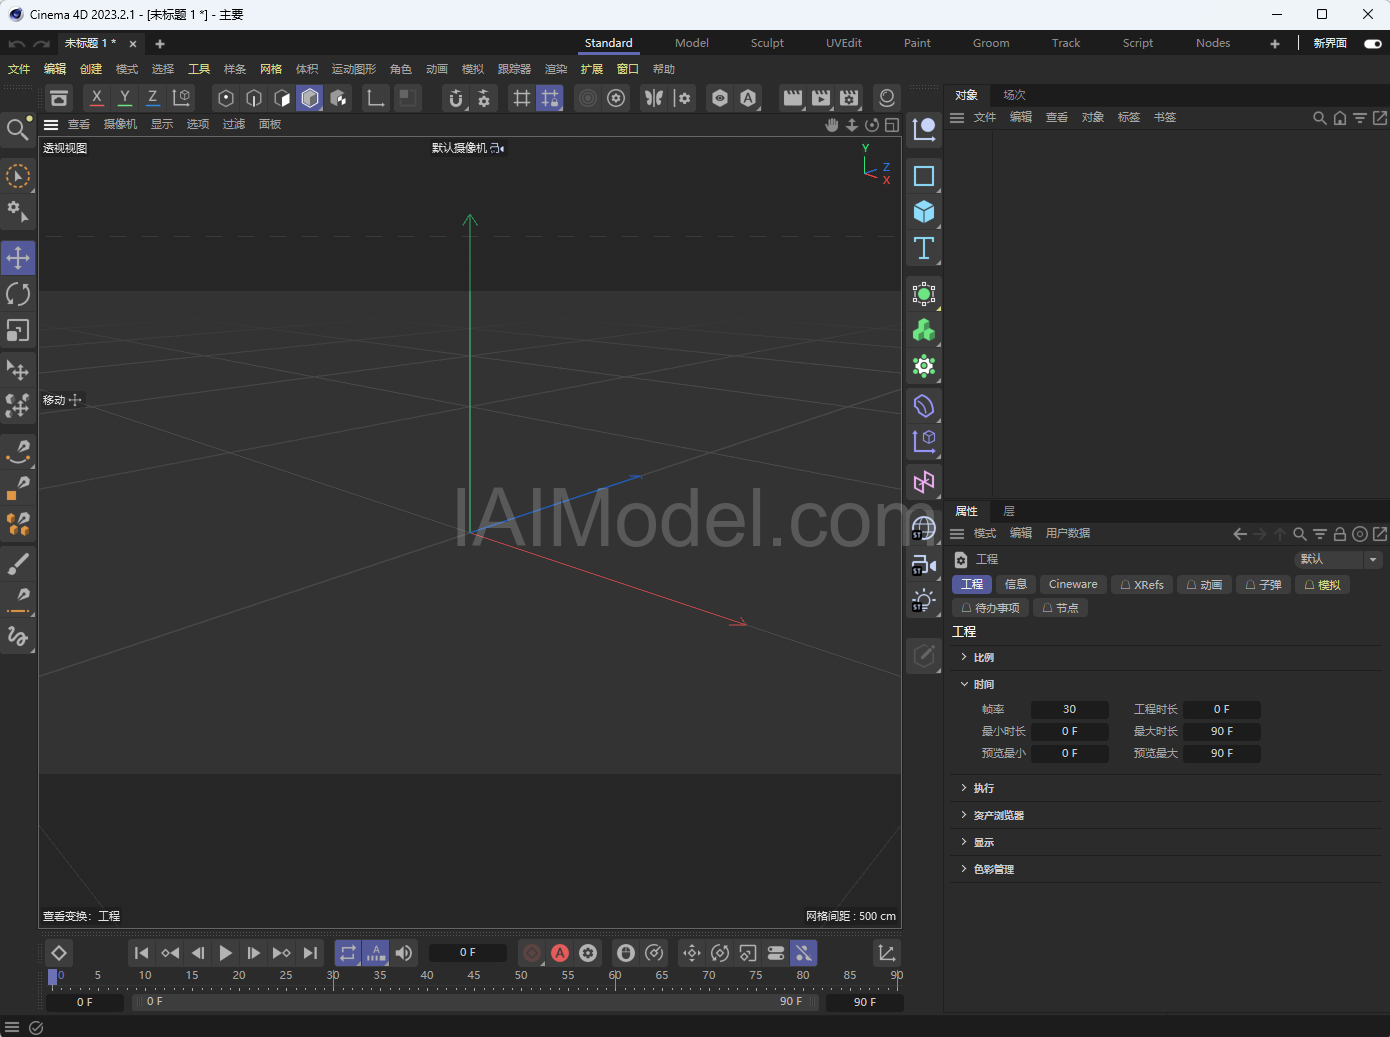Switch to the 场次 tab
This screenshot has width=1390, height=1037.
[x=1015, y=95]
